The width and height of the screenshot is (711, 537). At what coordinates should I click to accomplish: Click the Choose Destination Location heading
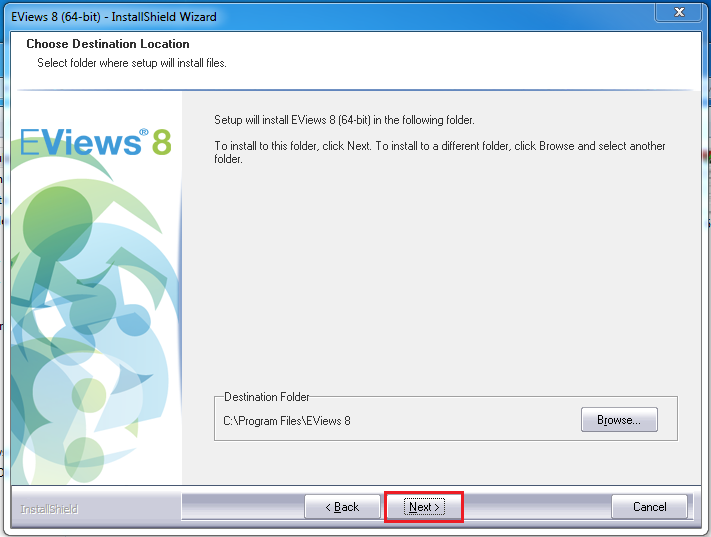[108, 44]
